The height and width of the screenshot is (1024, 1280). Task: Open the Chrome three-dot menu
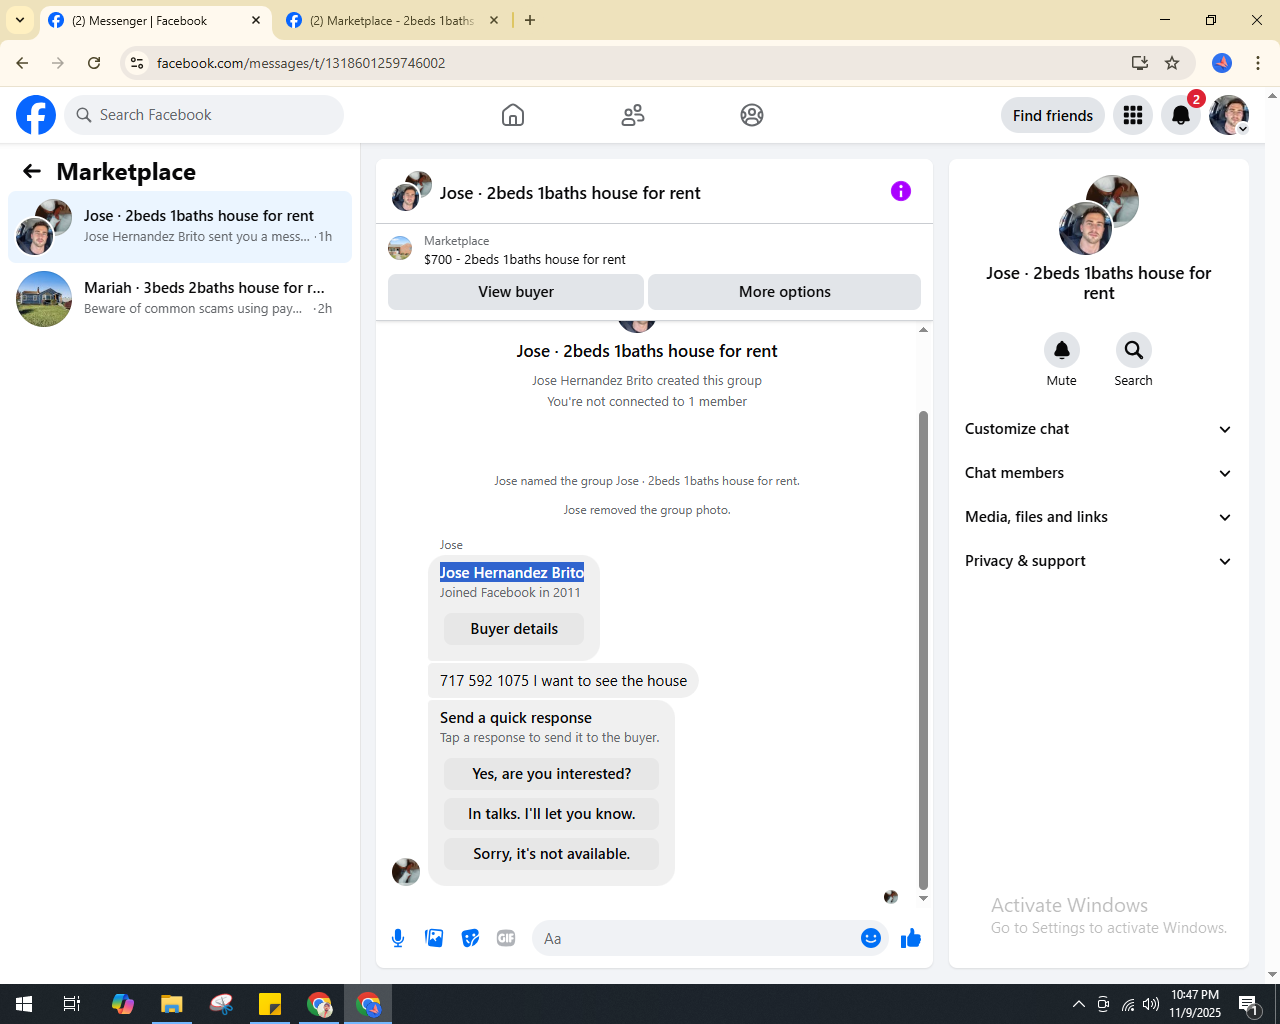(x=1258, y=63)
